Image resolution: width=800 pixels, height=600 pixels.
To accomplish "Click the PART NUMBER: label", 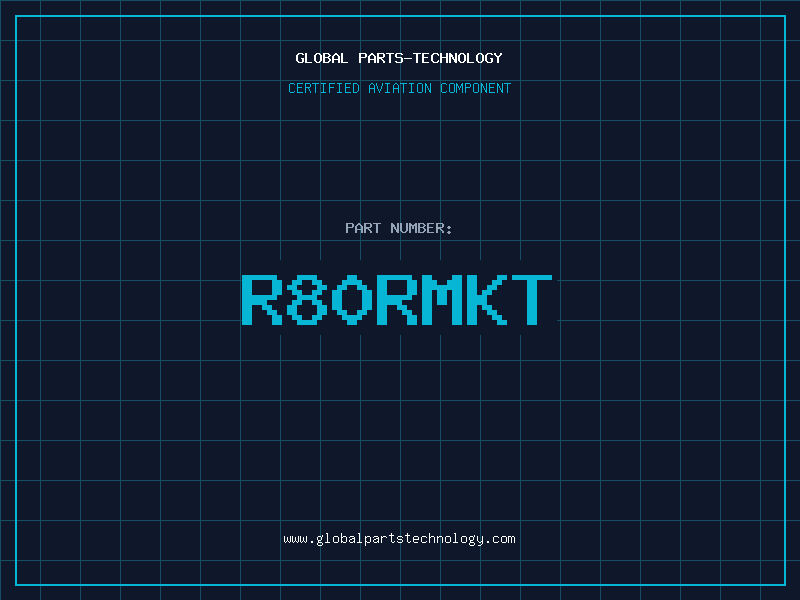I will point(399,228).
